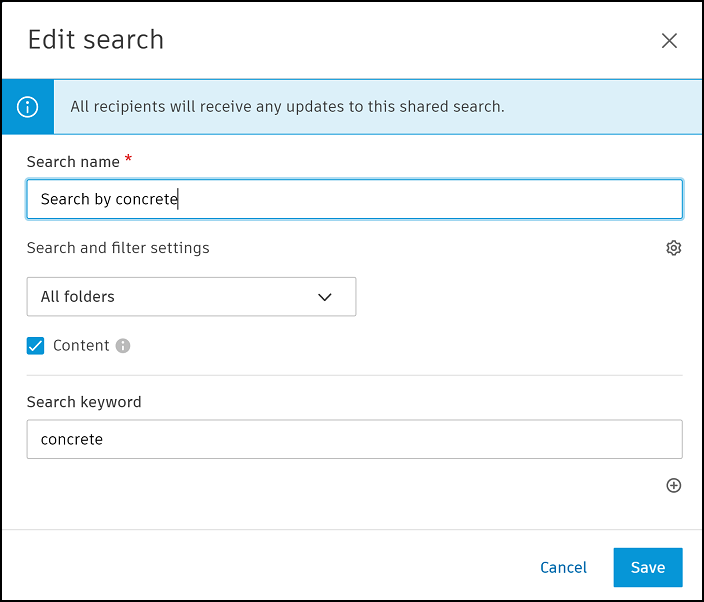This screenshot has width=704, height=602.
Task: Close the Edit search dialog with X
Action: click(x=669, y=41)
